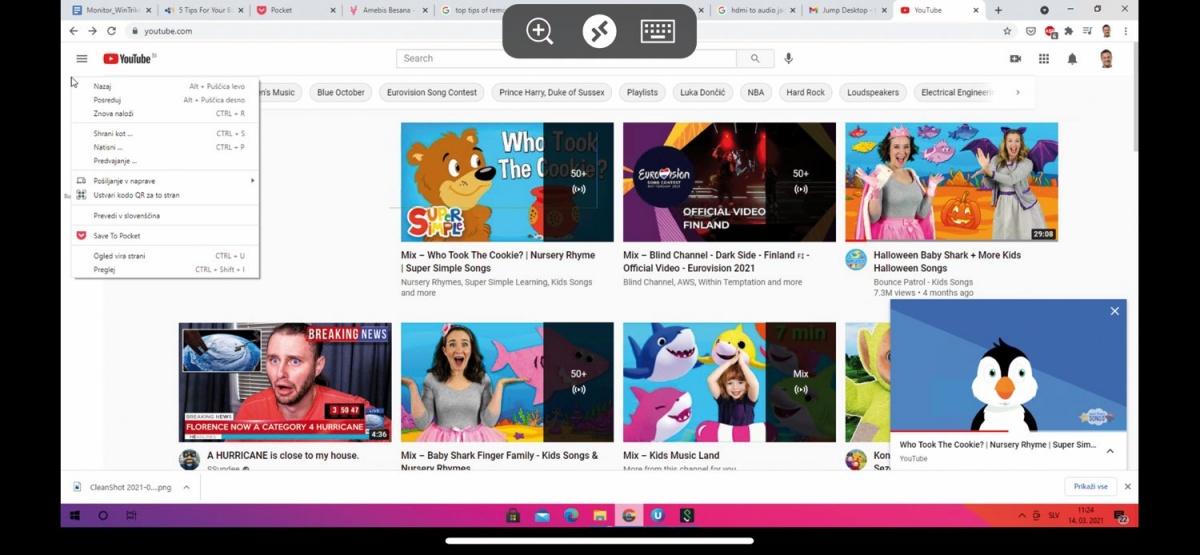
Task: Select 'Ogled vira strani' menu item
Action: (x=165, y=256)
